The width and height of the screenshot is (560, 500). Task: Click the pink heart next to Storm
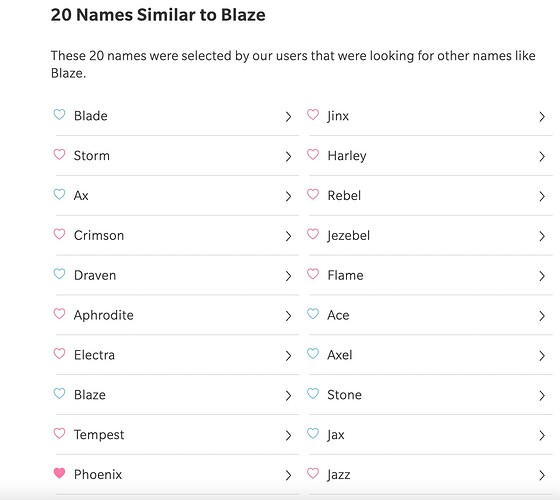59,155
